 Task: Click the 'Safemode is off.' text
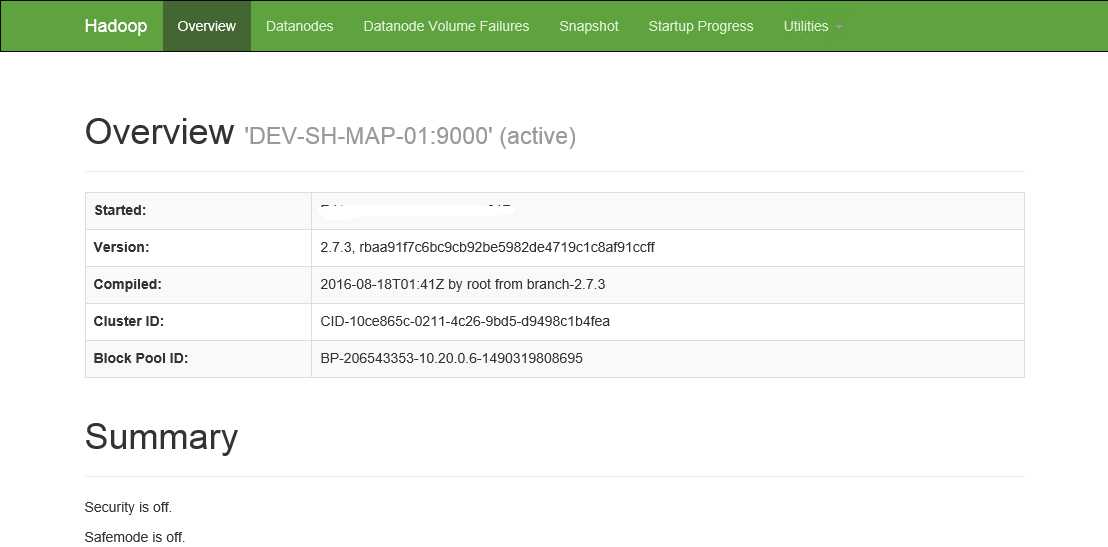click(x=135, y=537)
